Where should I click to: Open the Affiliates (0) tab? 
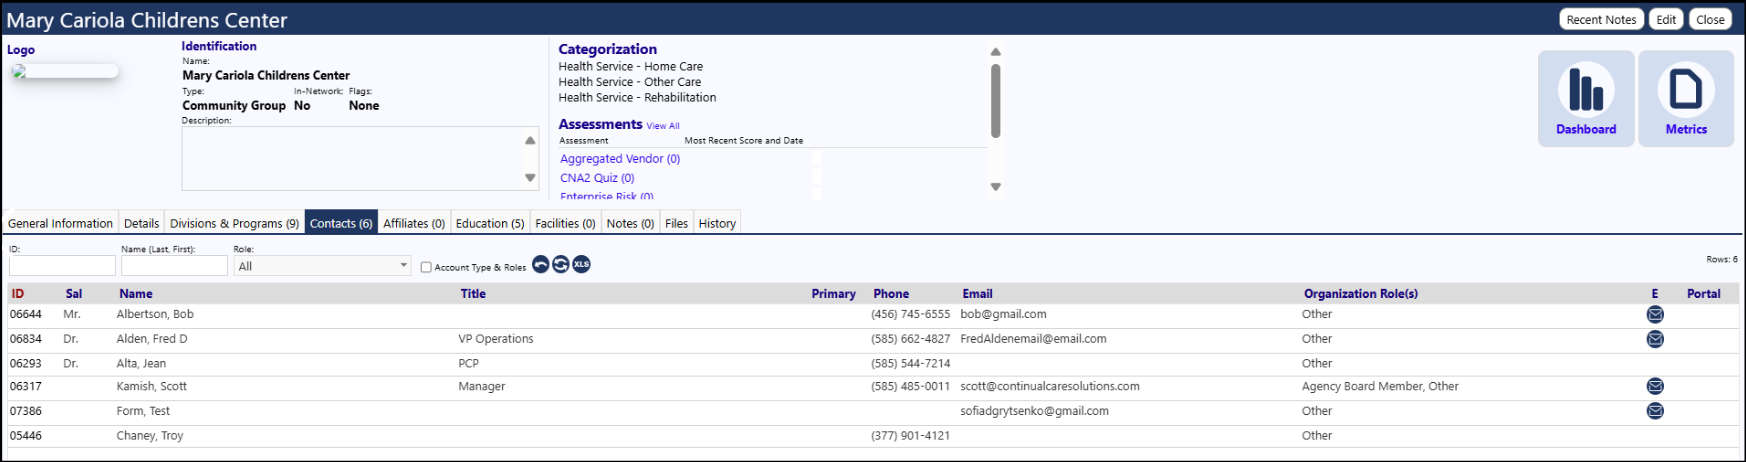click(x=414, y=223)
